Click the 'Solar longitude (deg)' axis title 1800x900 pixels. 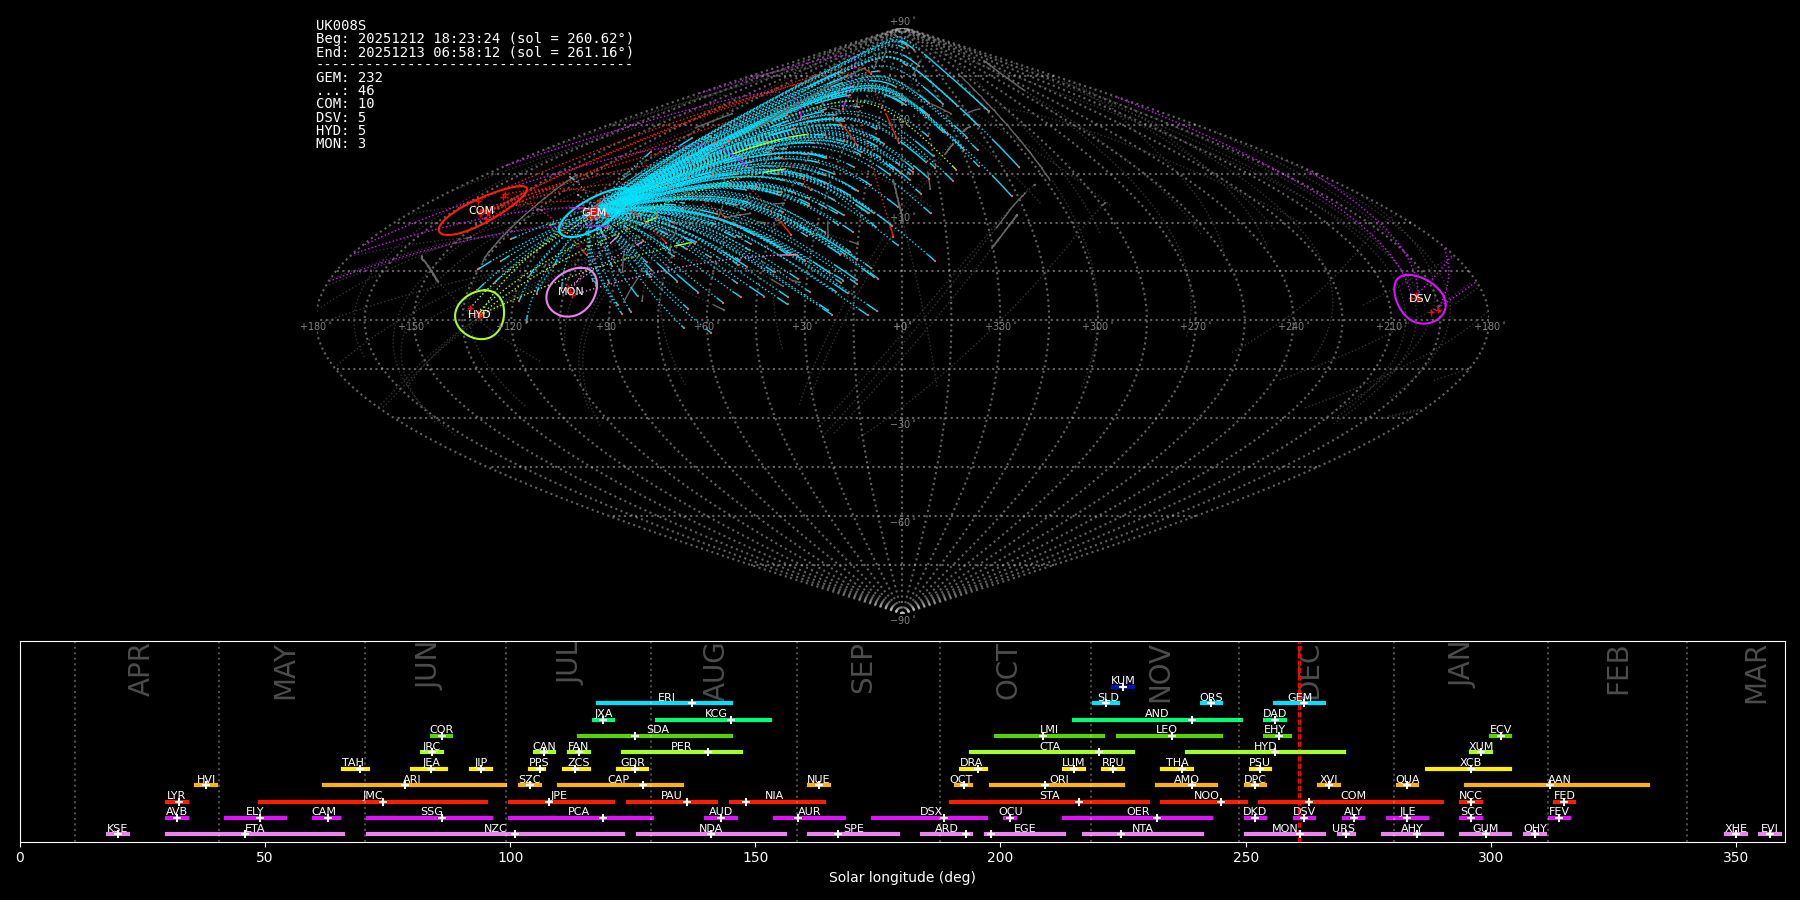(902, 878)
